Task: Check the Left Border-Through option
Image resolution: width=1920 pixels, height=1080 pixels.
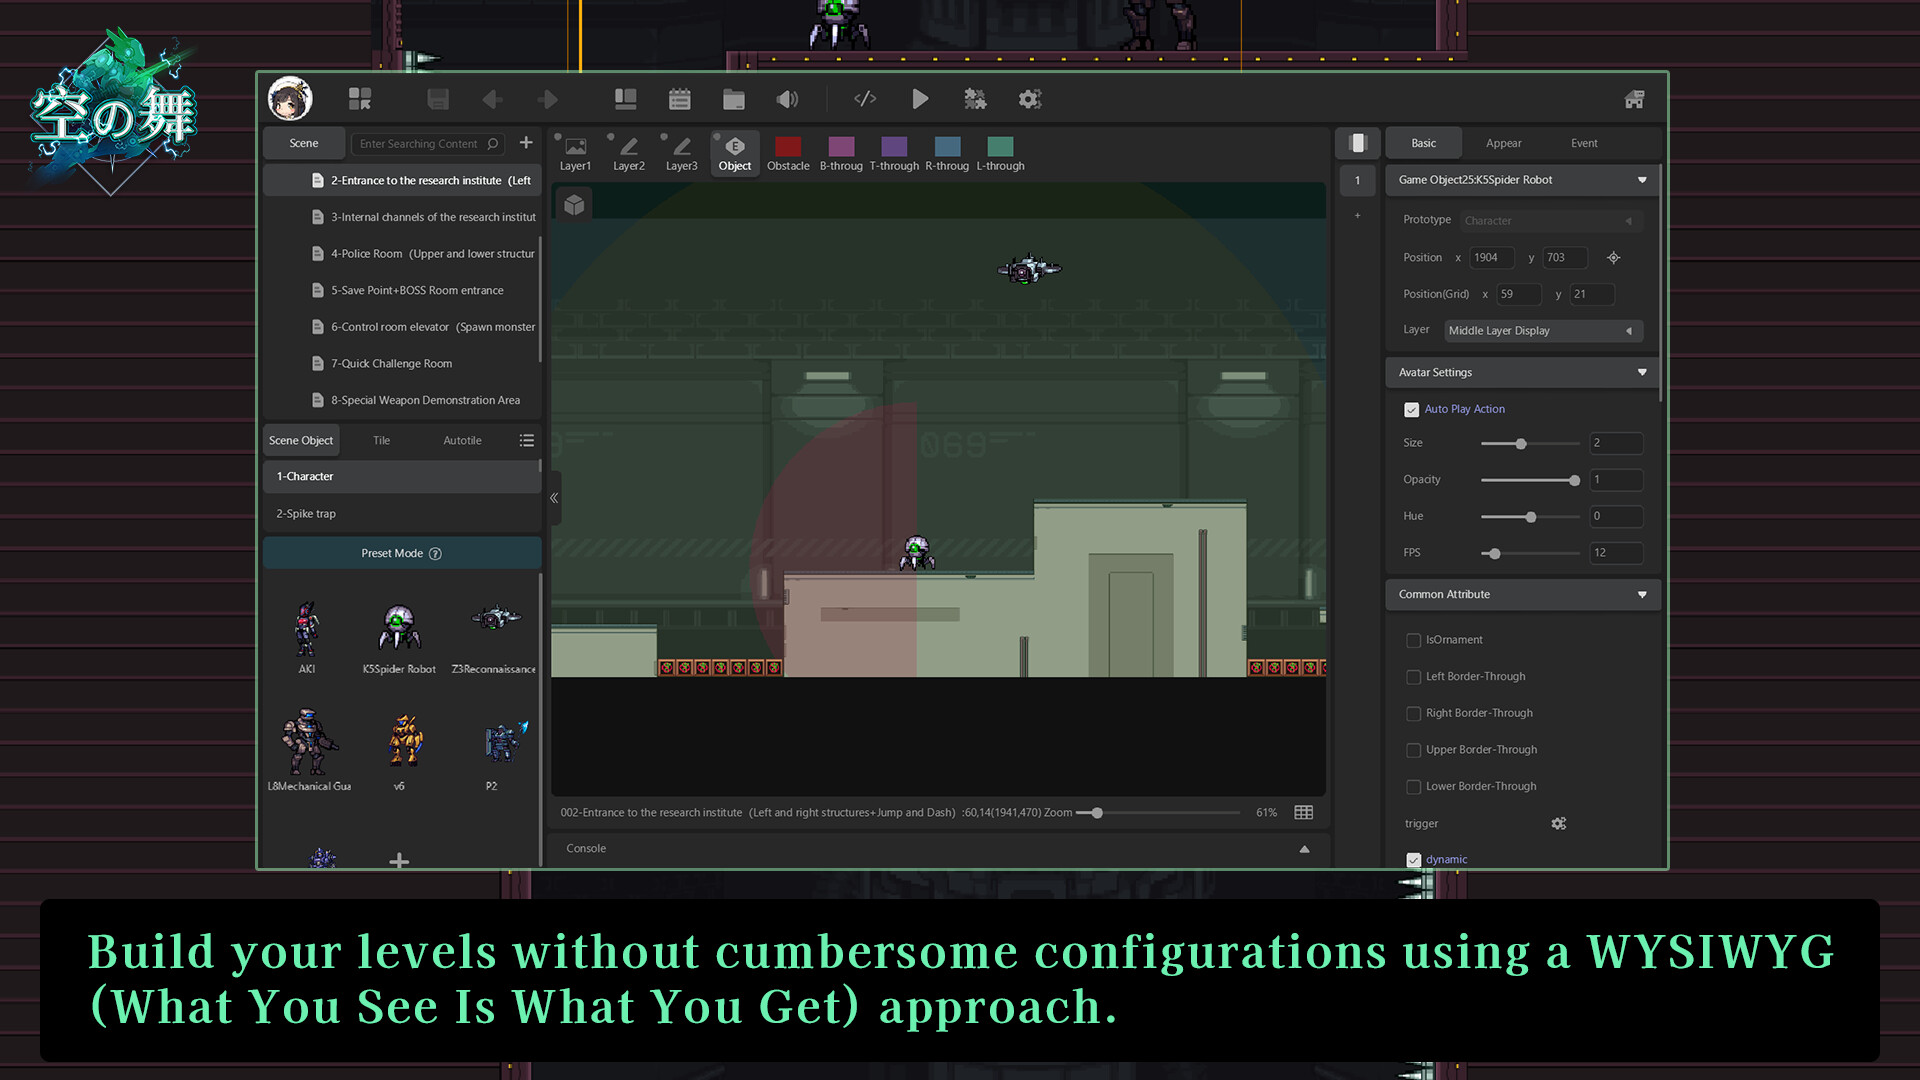Action: (x=1413, y=677)
